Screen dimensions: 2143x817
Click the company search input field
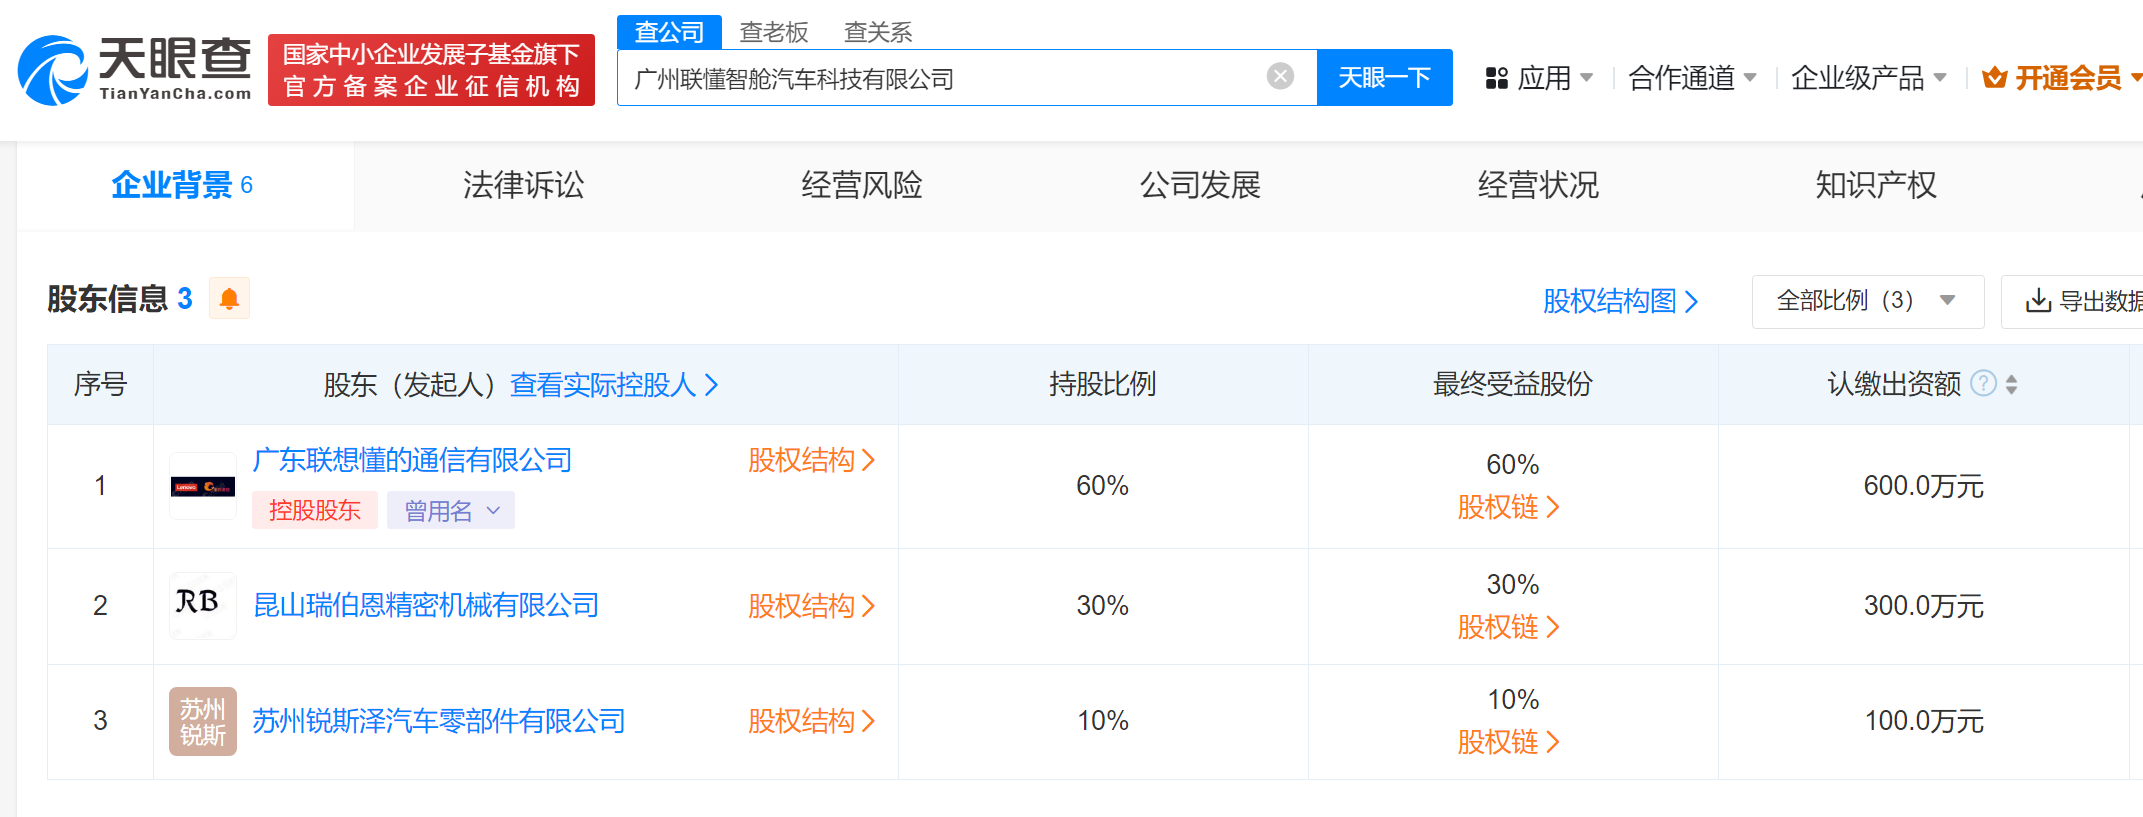coord(940,78)
